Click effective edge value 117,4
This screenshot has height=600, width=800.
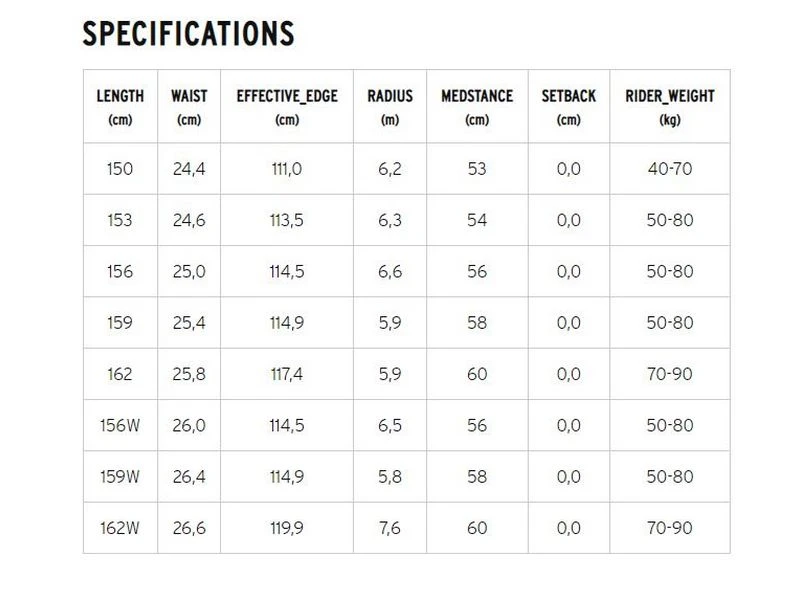tap(287, 374)
